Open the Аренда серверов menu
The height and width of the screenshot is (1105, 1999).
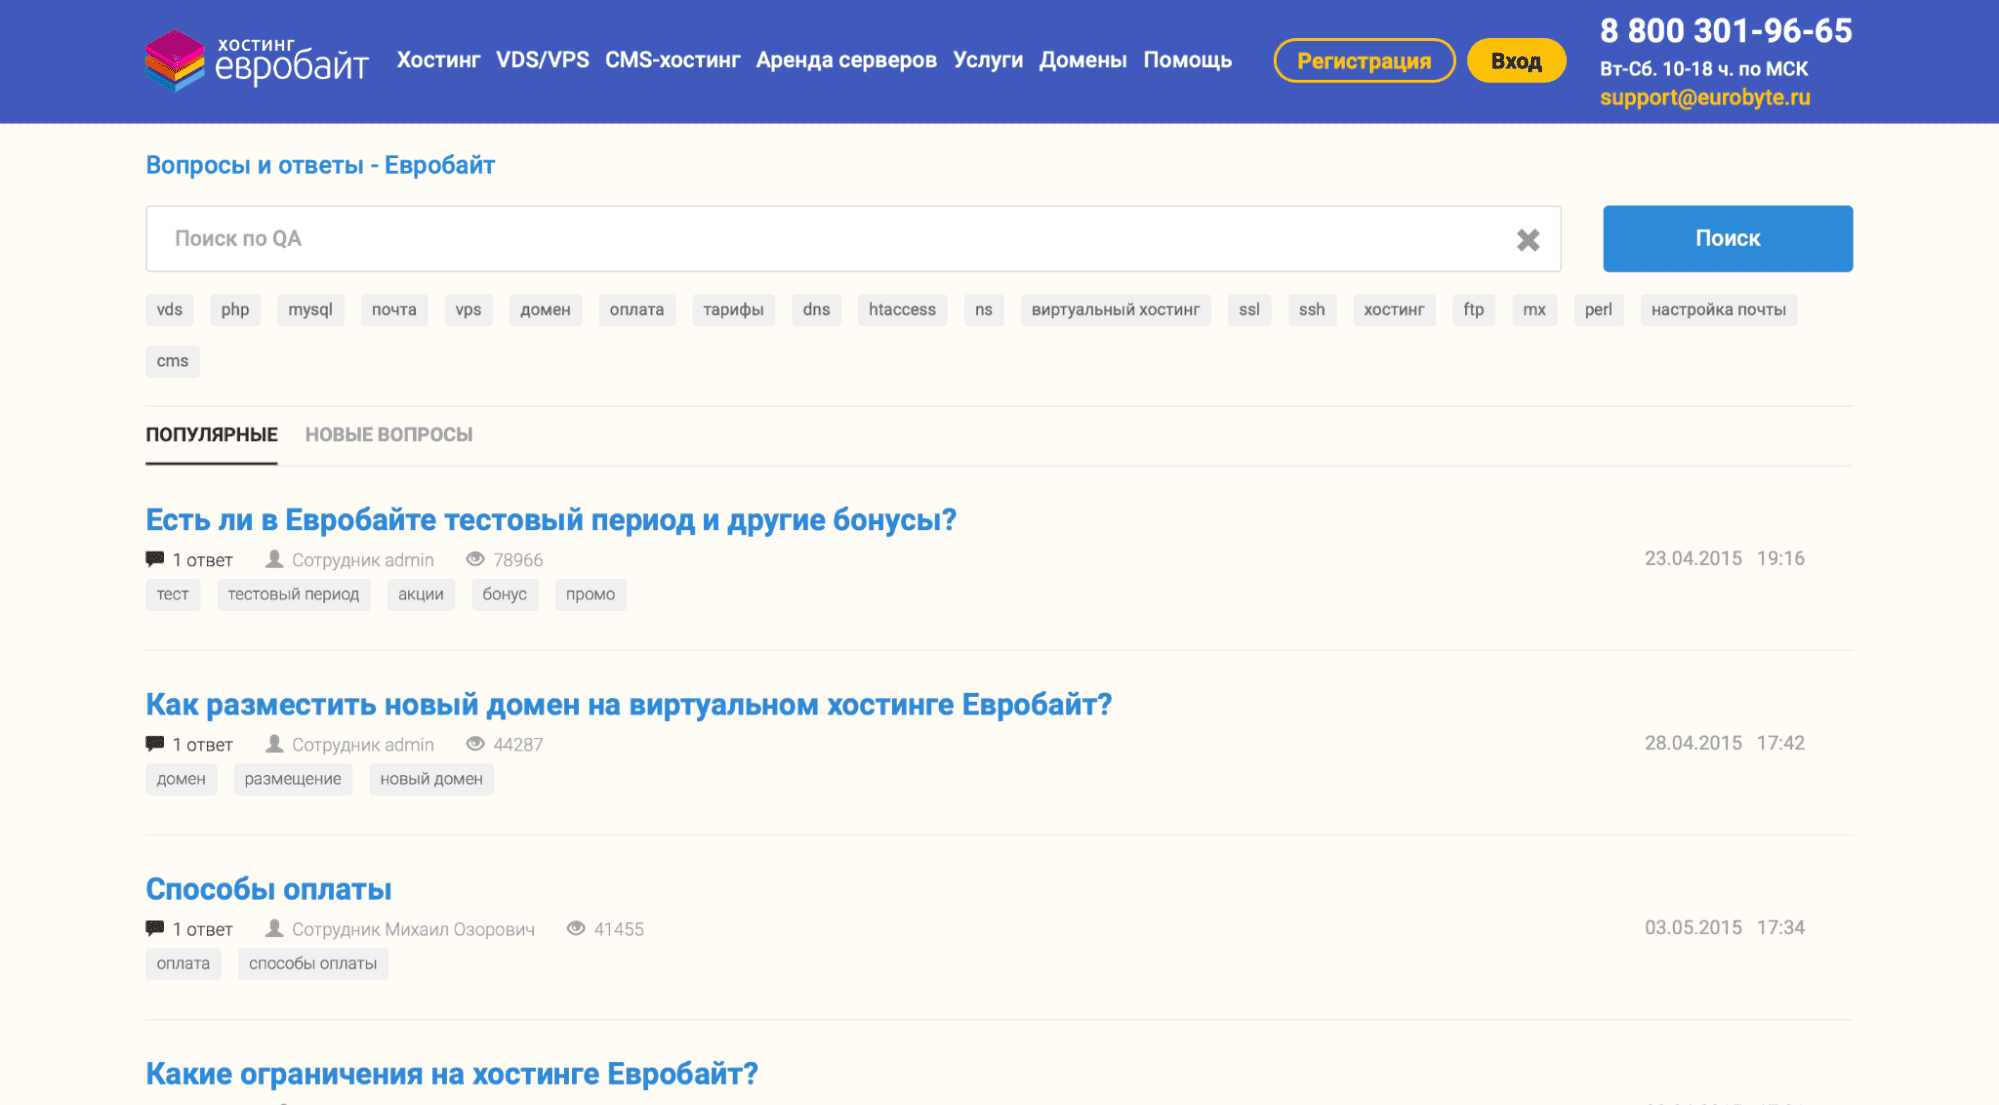(x=846, y=60)
